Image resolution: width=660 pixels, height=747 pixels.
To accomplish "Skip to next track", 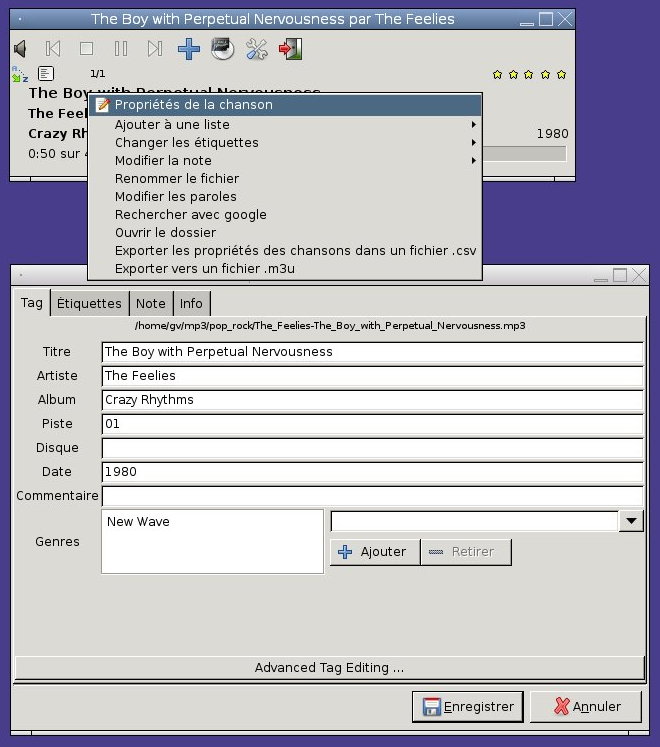I will tap(154, 49).
